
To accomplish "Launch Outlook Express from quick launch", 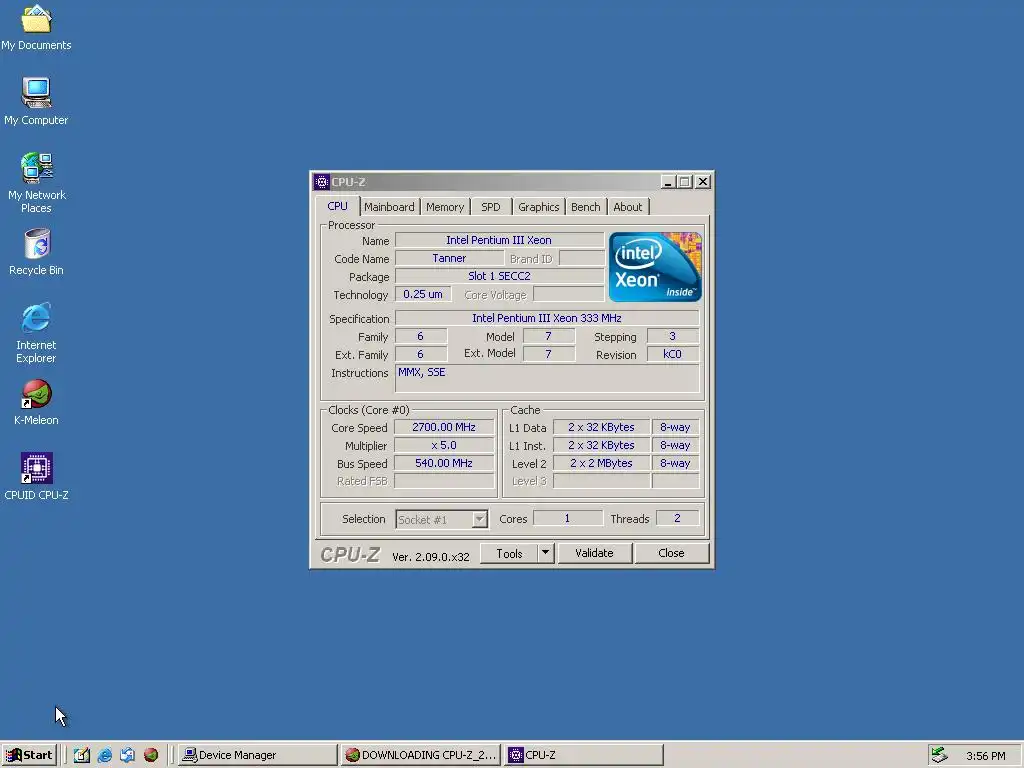I will 127,755.
